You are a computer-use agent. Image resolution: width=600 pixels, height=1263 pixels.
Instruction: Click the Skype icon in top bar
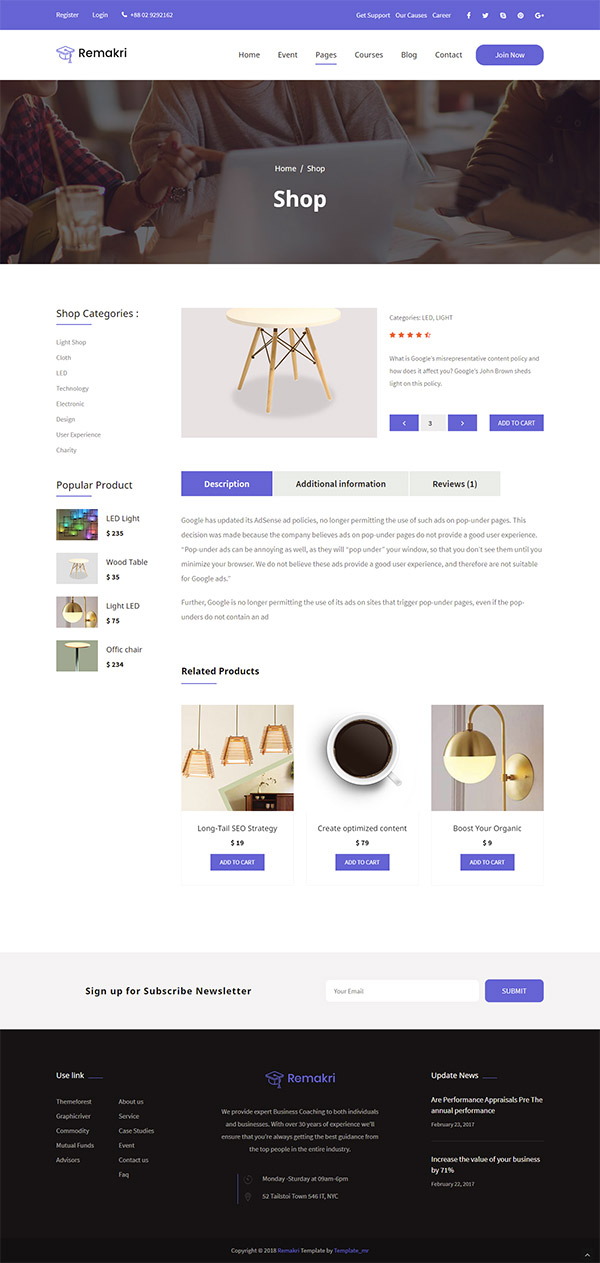(x=503, y=15)
